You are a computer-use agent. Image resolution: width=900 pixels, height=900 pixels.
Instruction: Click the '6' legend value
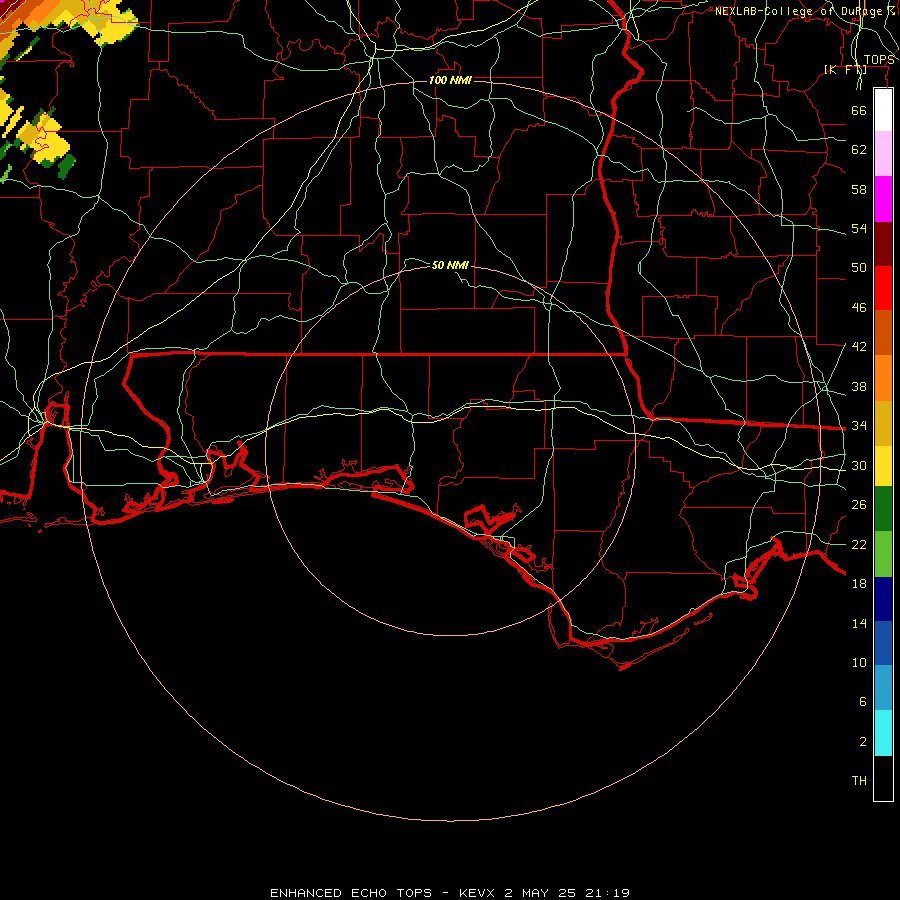tap(862, 702)
